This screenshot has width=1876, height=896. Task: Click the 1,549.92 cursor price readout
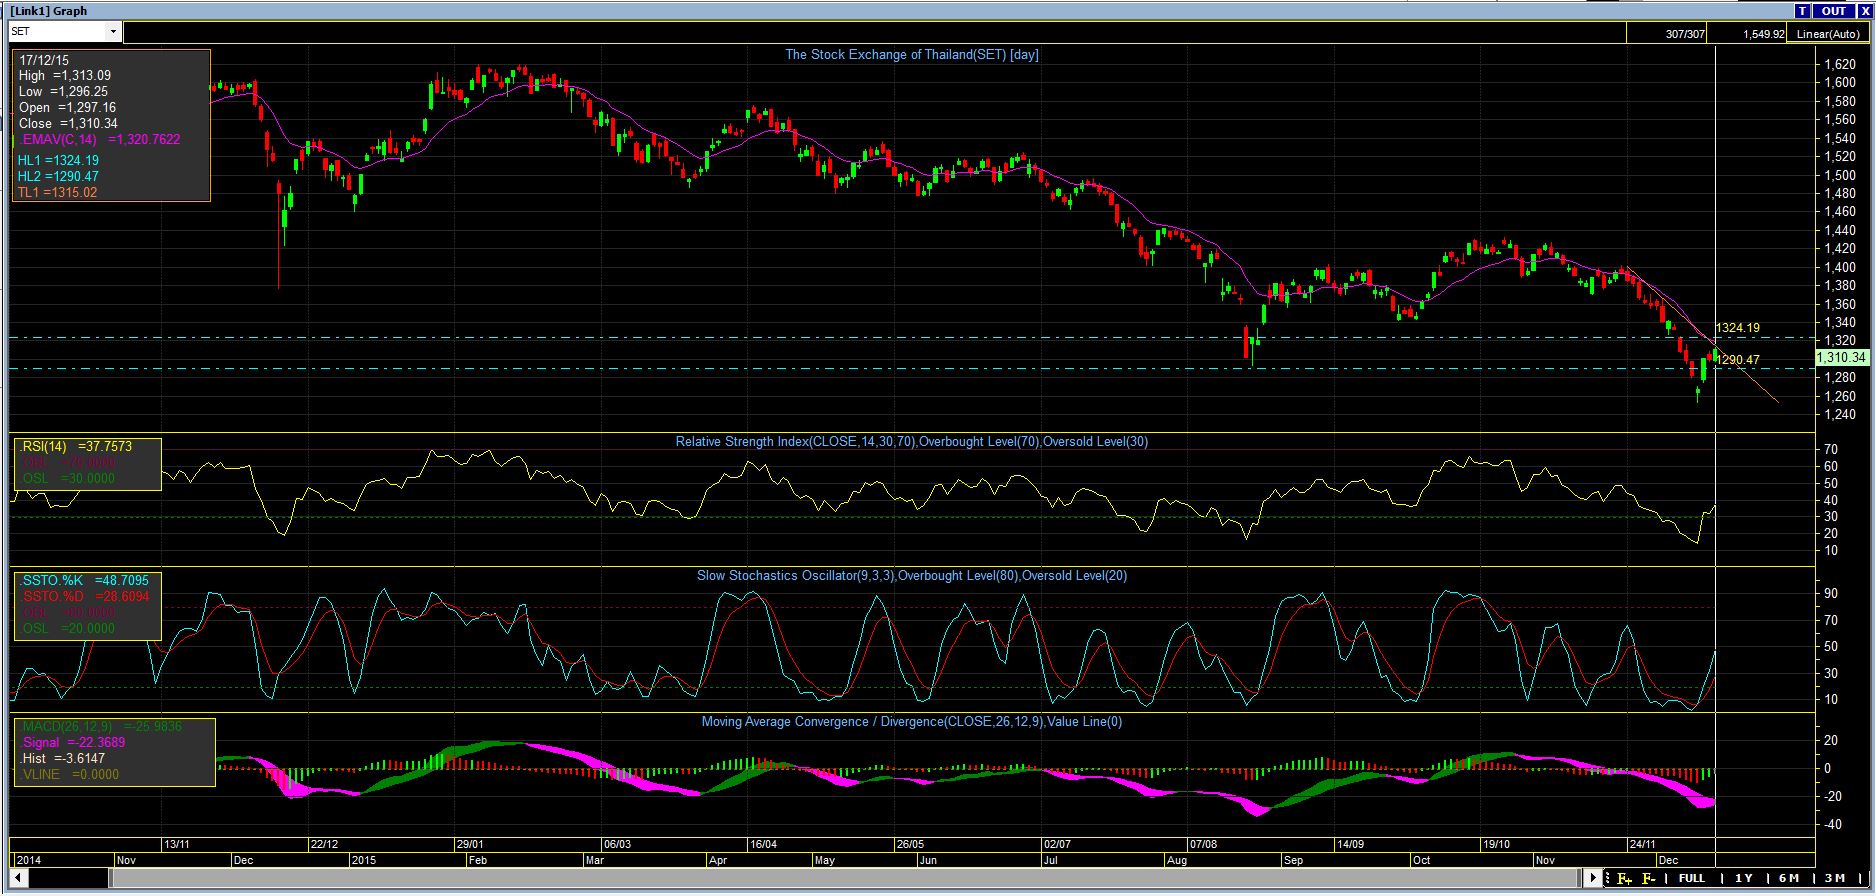(x=1747, y=34)
